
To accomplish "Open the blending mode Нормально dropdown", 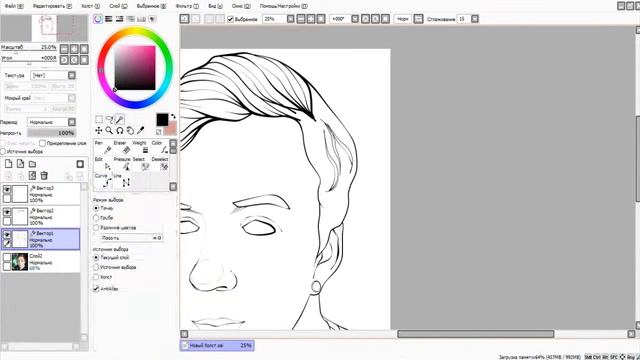I will (72, 122).
